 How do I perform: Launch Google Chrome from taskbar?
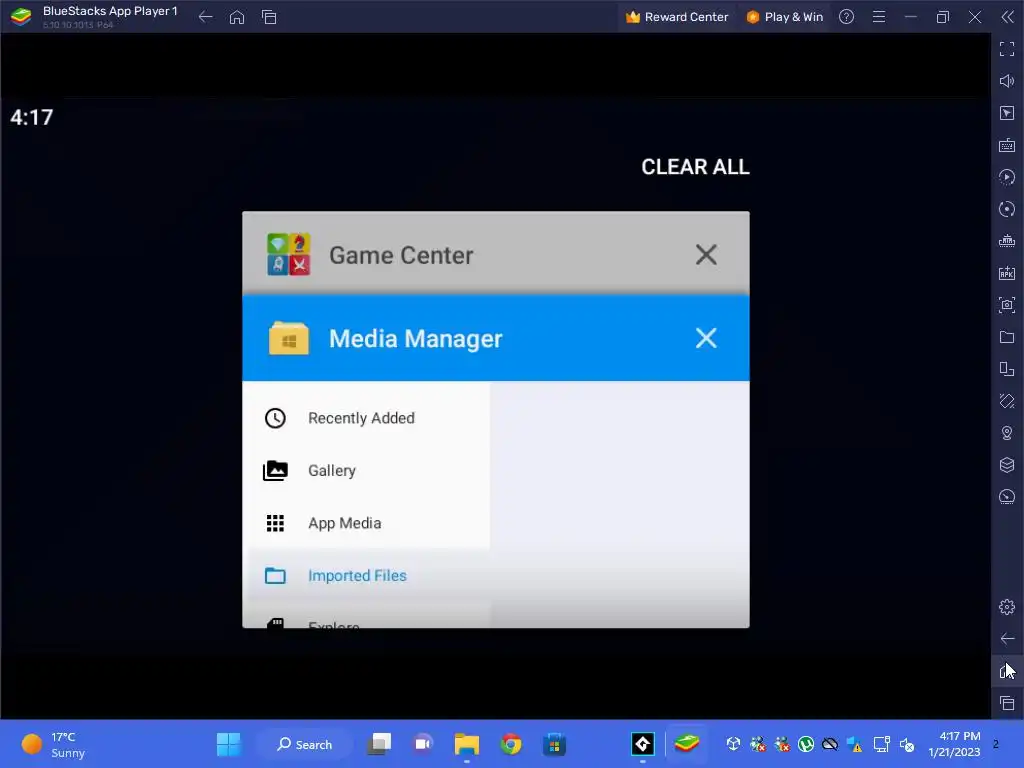511,744
